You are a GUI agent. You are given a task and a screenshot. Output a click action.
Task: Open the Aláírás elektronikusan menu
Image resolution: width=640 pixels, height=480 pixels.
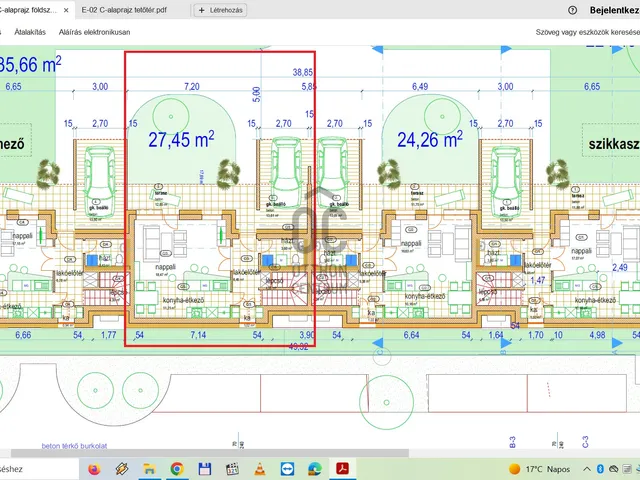click(94, 32)
